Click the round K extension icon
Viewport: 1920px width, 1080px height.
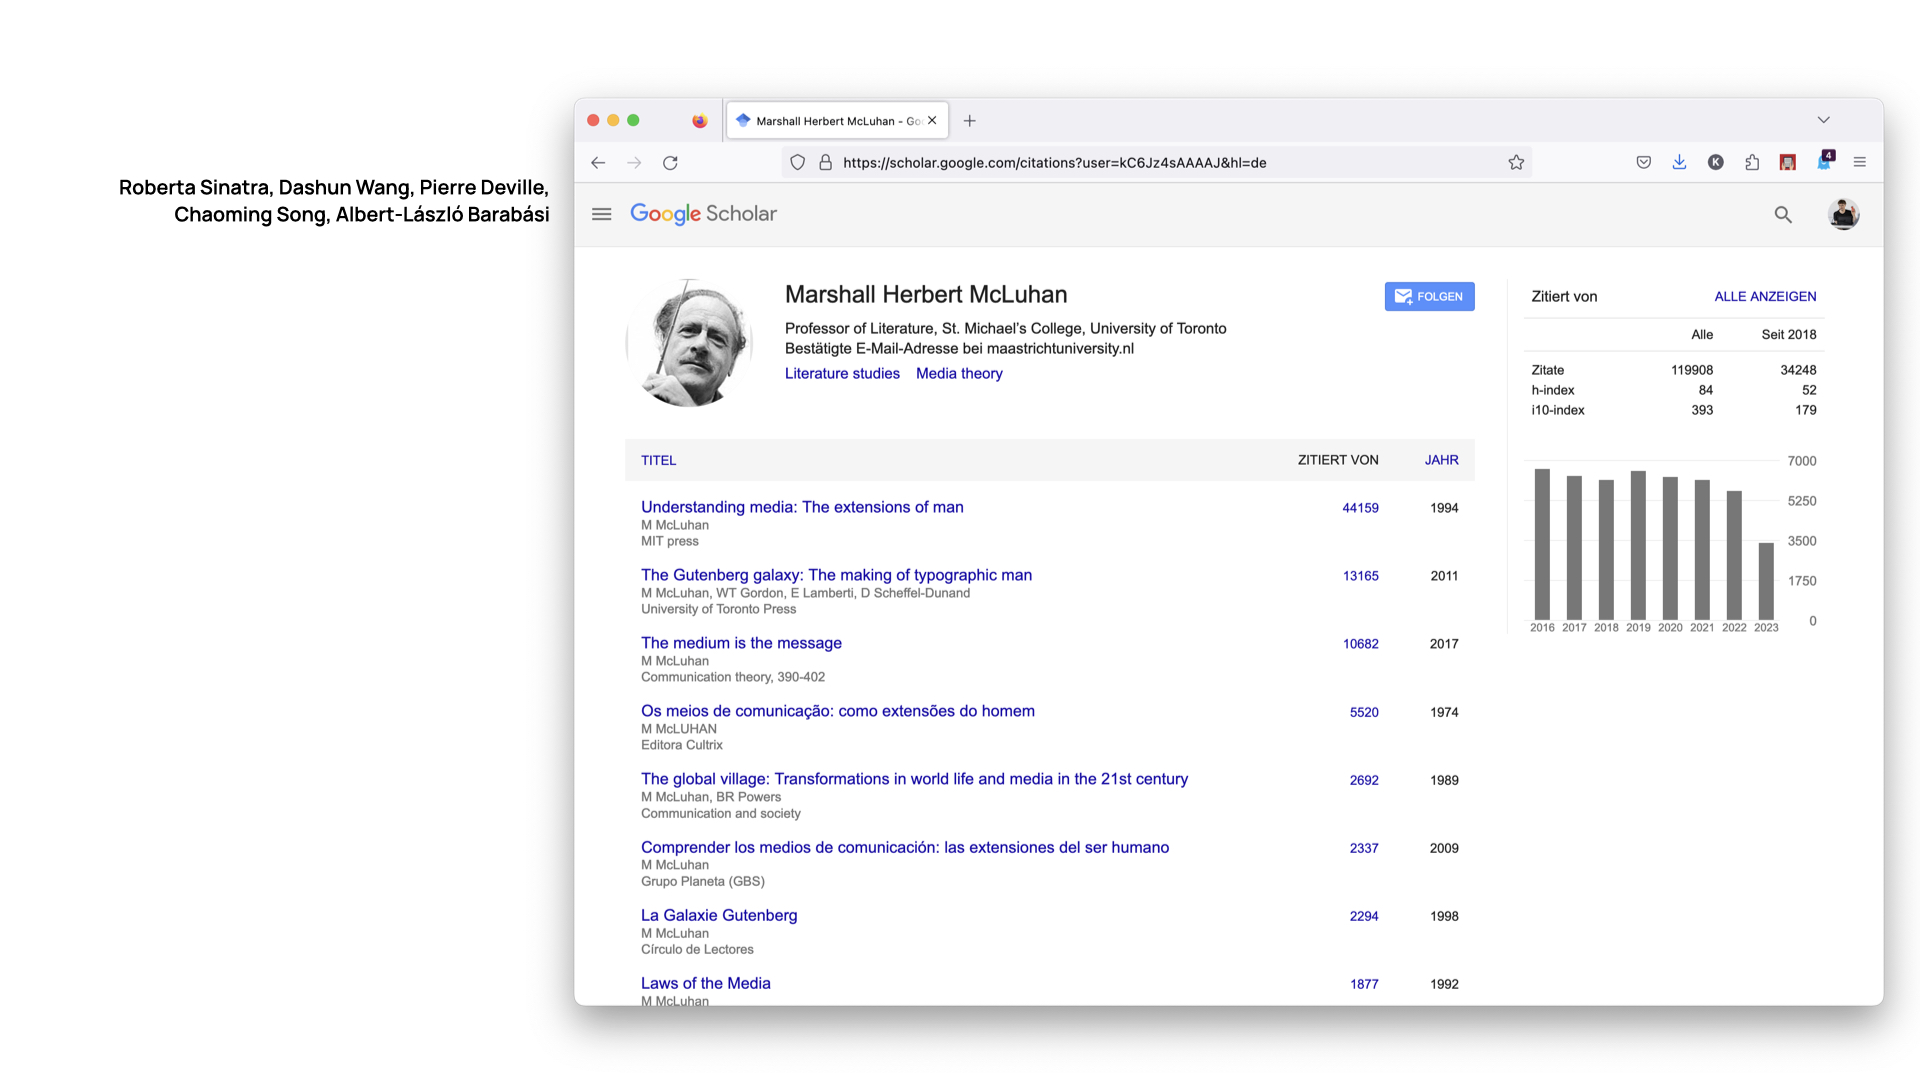[x=1715, y=162]
